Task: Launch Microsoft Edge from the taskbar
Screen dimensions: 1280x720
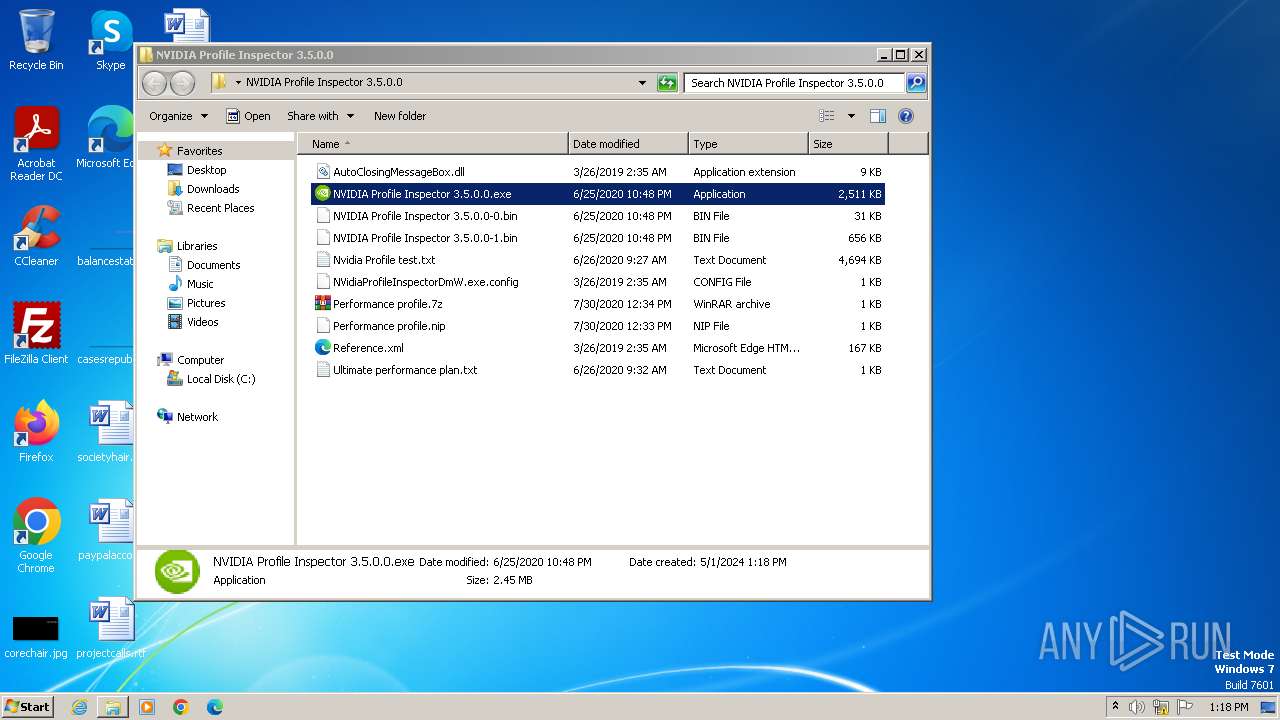Action: click(x=215, y=707)
